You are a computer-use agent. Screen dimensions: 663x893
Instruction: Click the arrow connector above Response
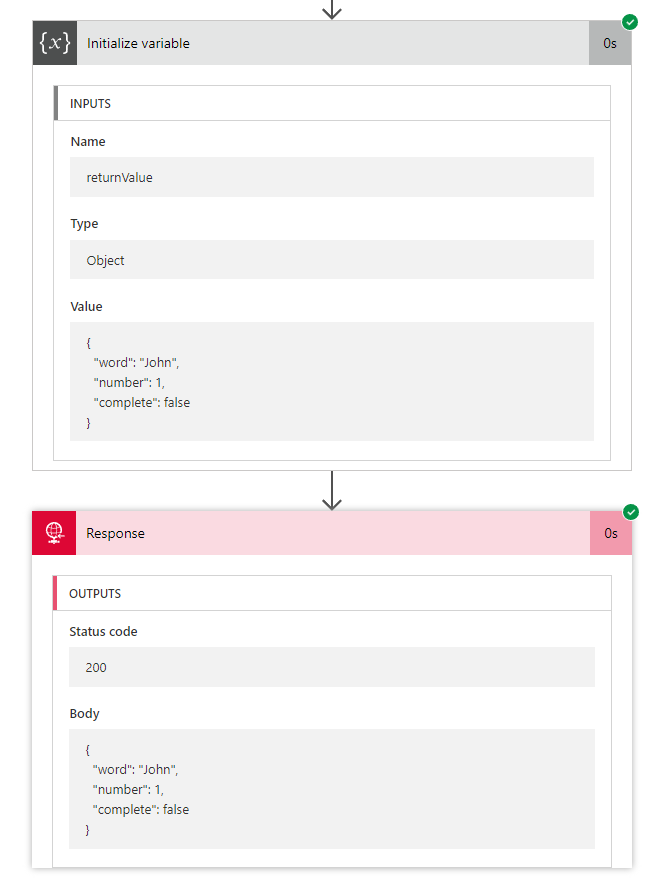[332, 490]
